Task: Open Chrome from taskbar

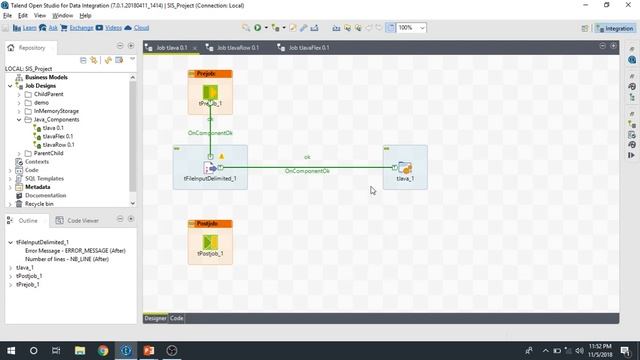Action: tap(103, 351)
